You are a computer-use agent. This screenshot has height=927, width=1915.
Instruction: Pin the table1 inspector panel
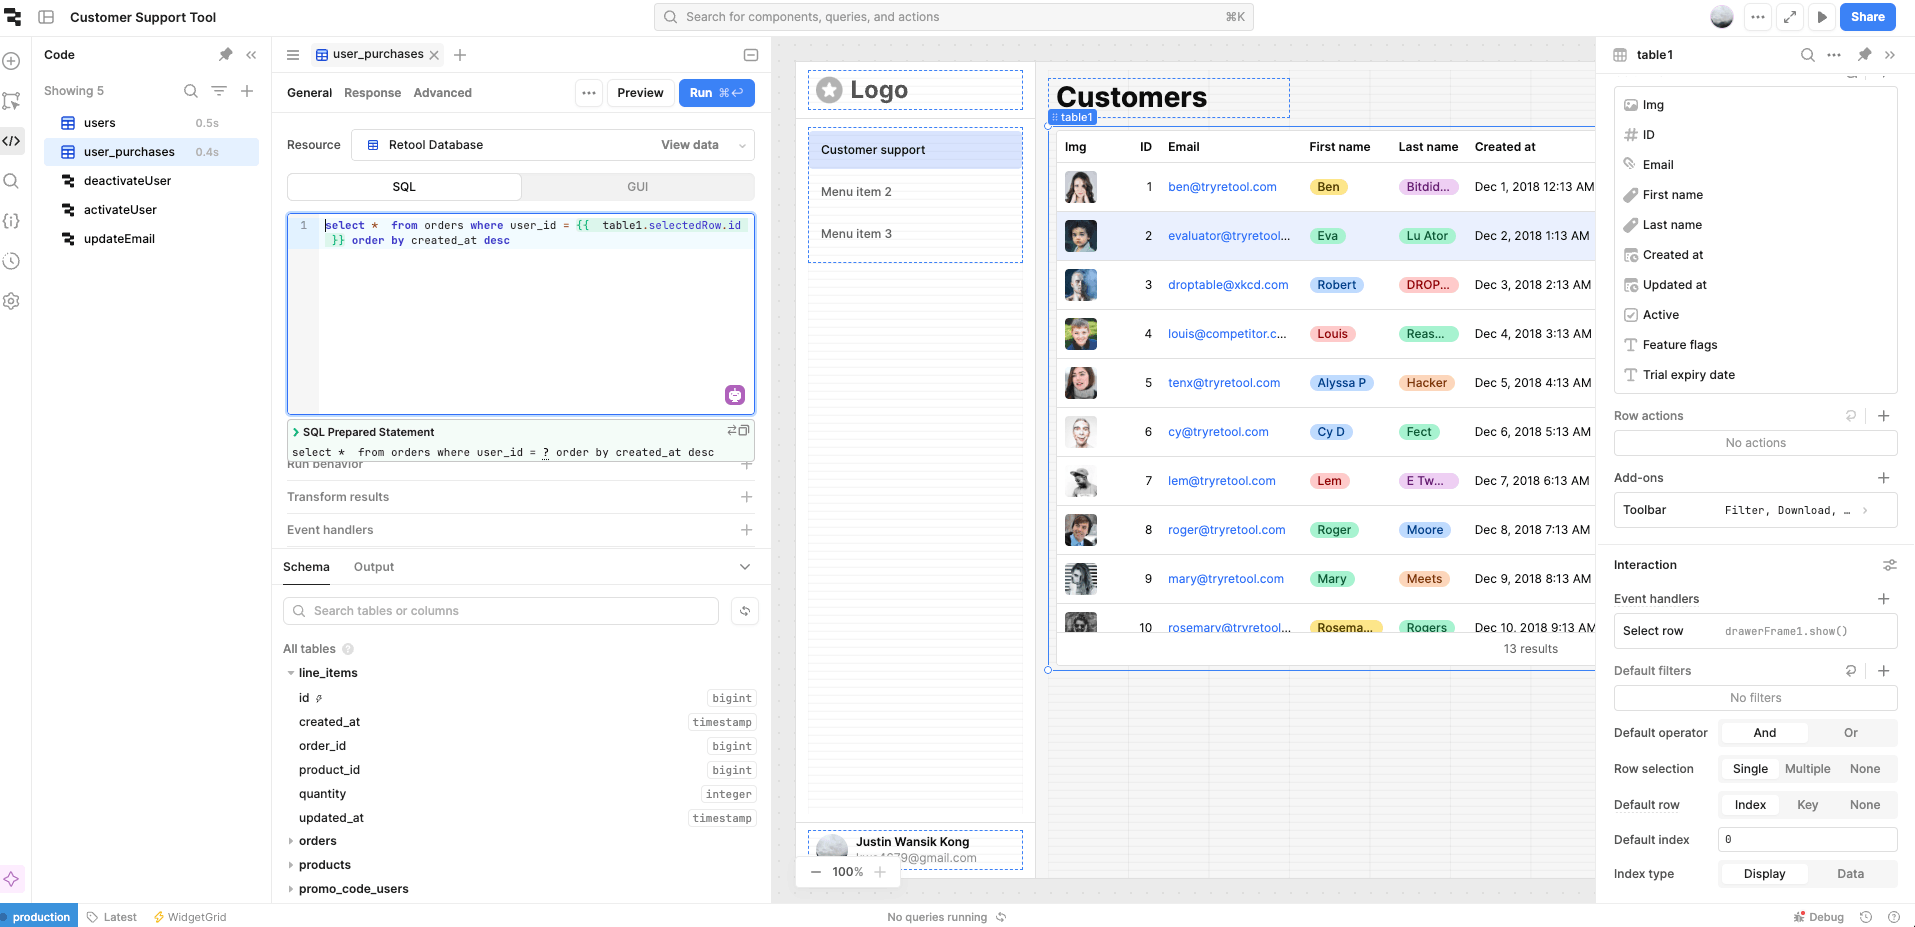pos(1864,55)
